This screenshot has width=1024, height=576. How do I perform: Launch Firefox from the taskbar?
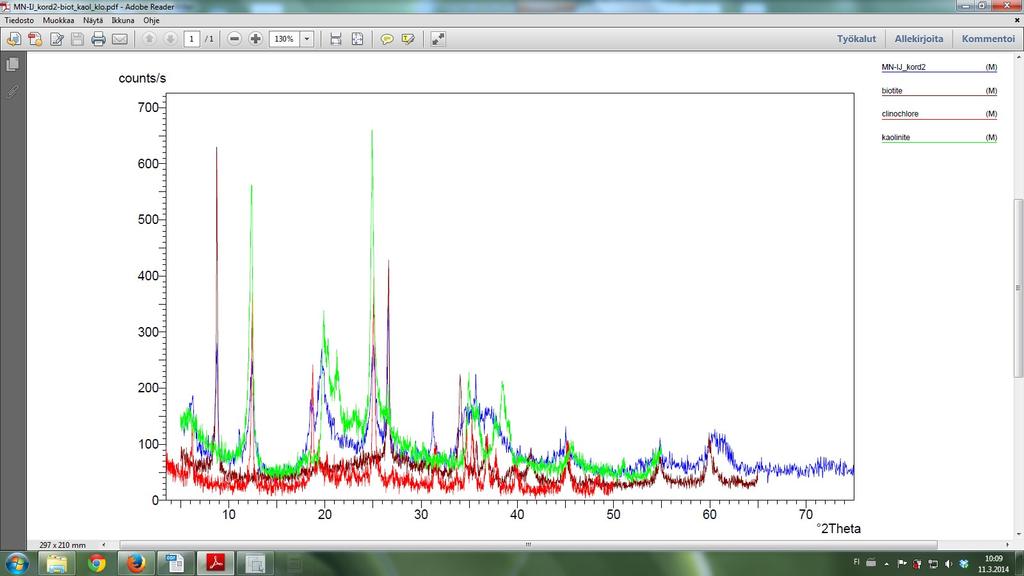tap(136, 563)
